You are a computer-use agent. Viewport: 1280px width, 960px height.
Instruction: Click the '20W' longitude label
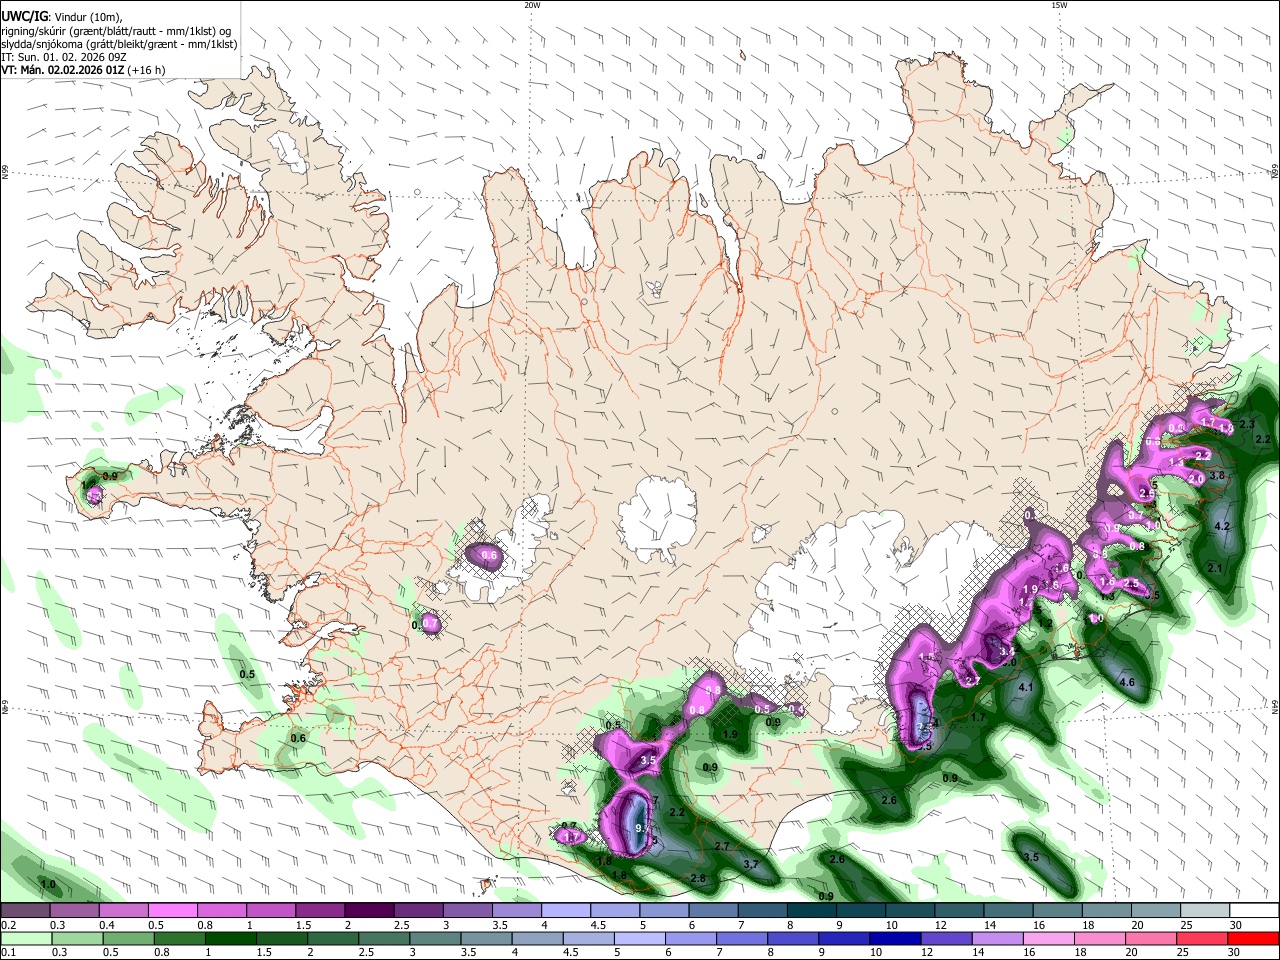pyautogui.click(x=532, y=5)
